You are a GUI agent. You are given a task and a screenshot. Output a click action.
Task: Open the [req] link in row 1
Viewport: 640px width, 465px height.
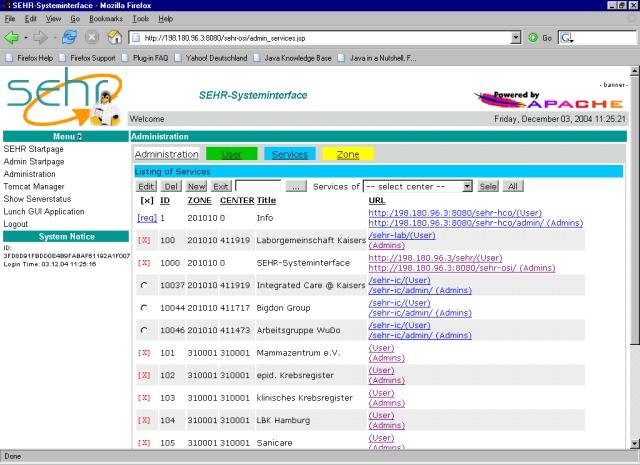147,218
